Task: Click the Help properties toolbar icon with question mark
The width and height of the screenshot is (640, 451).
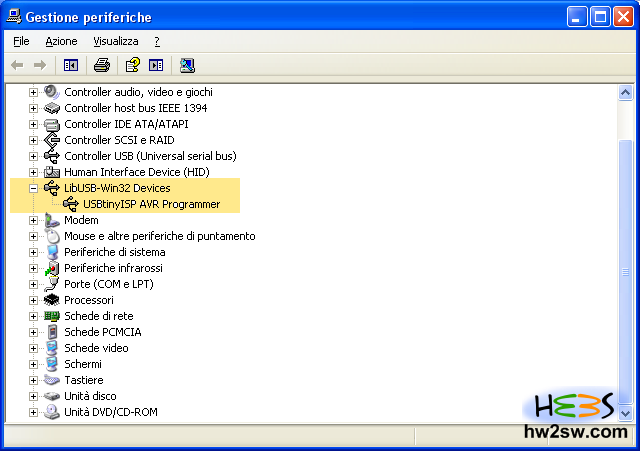Action: pos(131,65)
